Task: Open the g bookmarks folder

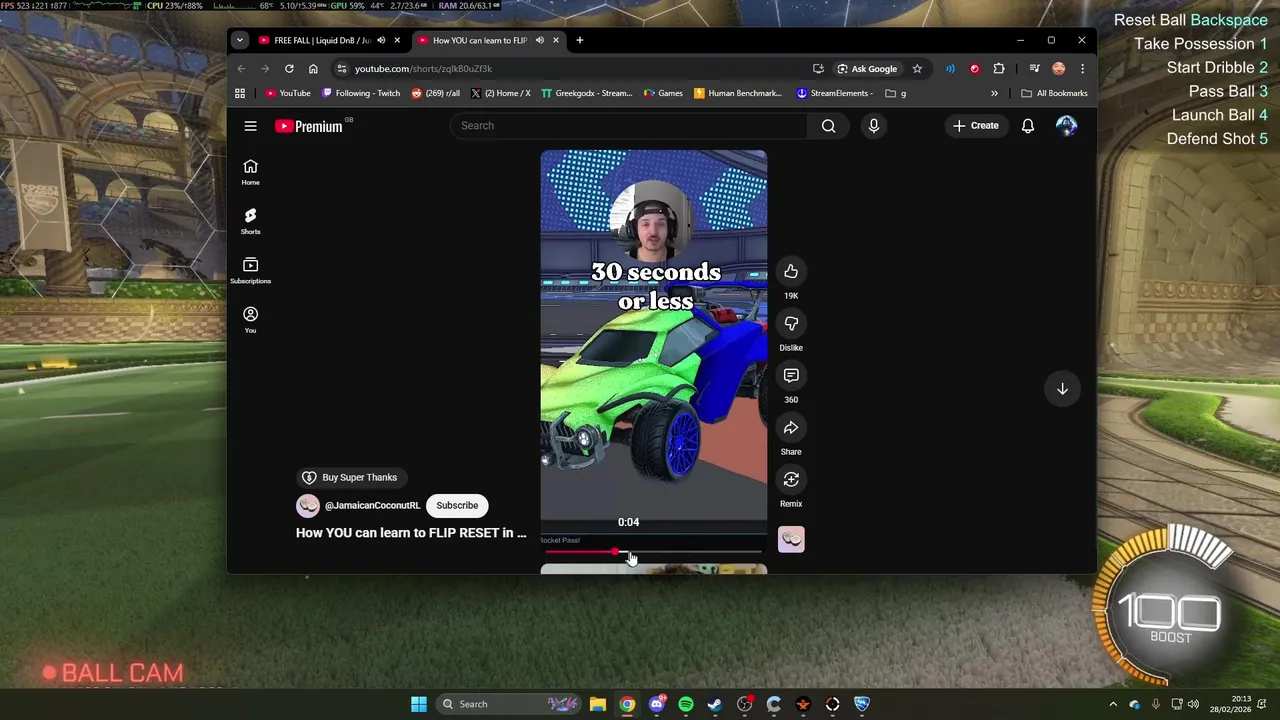Action: pos(896,93)
